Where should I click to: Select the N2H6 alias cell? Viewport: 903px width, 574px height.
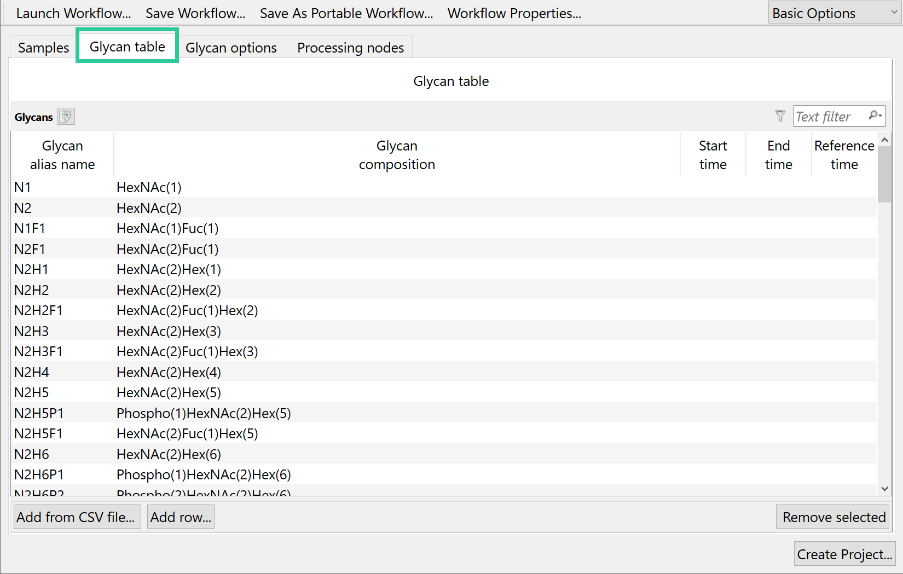pyautogui.click(x=31, y=454)
